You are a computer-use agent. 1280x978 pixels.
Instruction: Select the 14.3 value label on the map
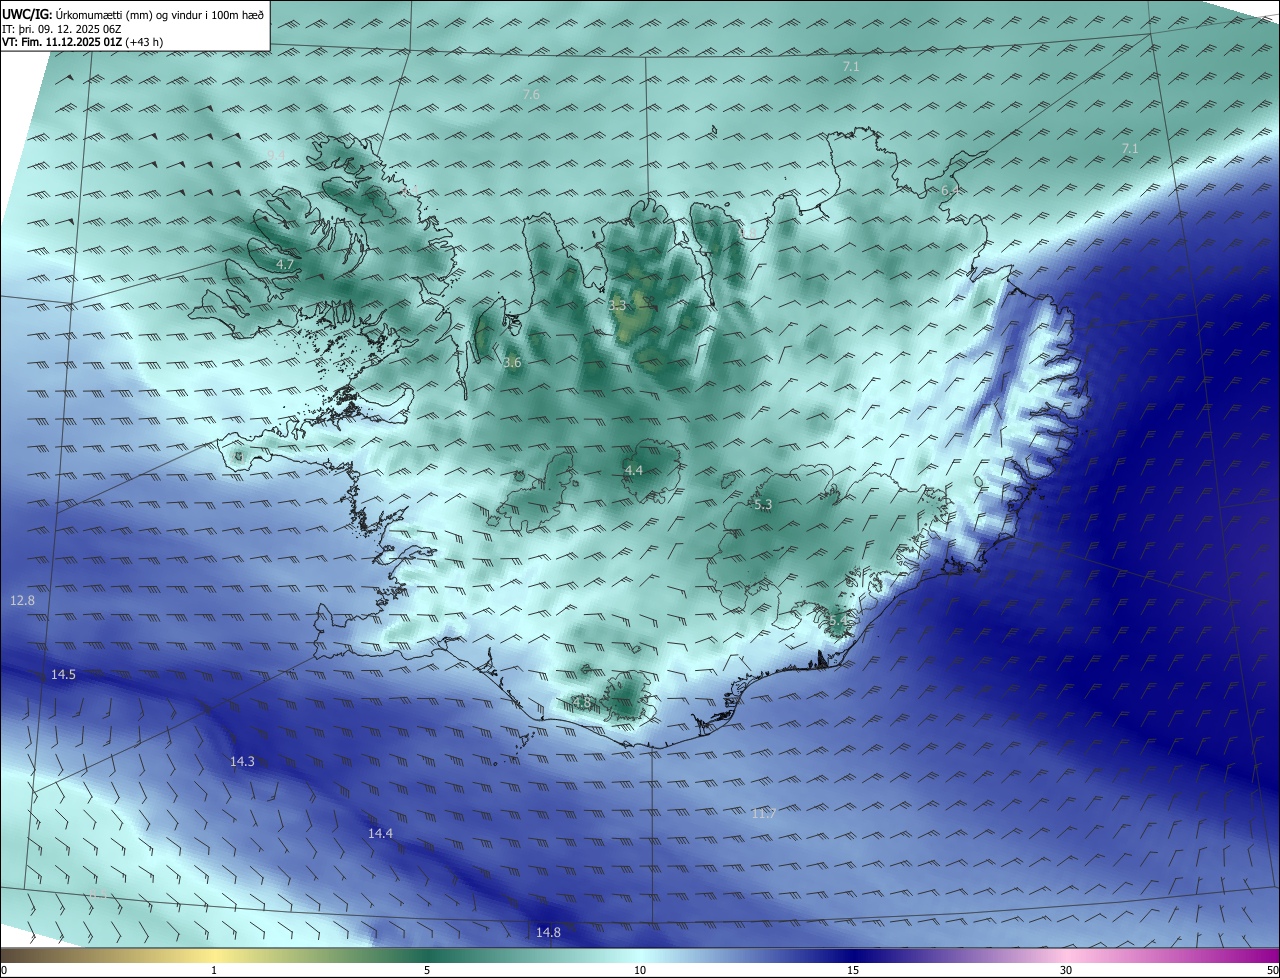pyautogui.click(x=242, y=761)
